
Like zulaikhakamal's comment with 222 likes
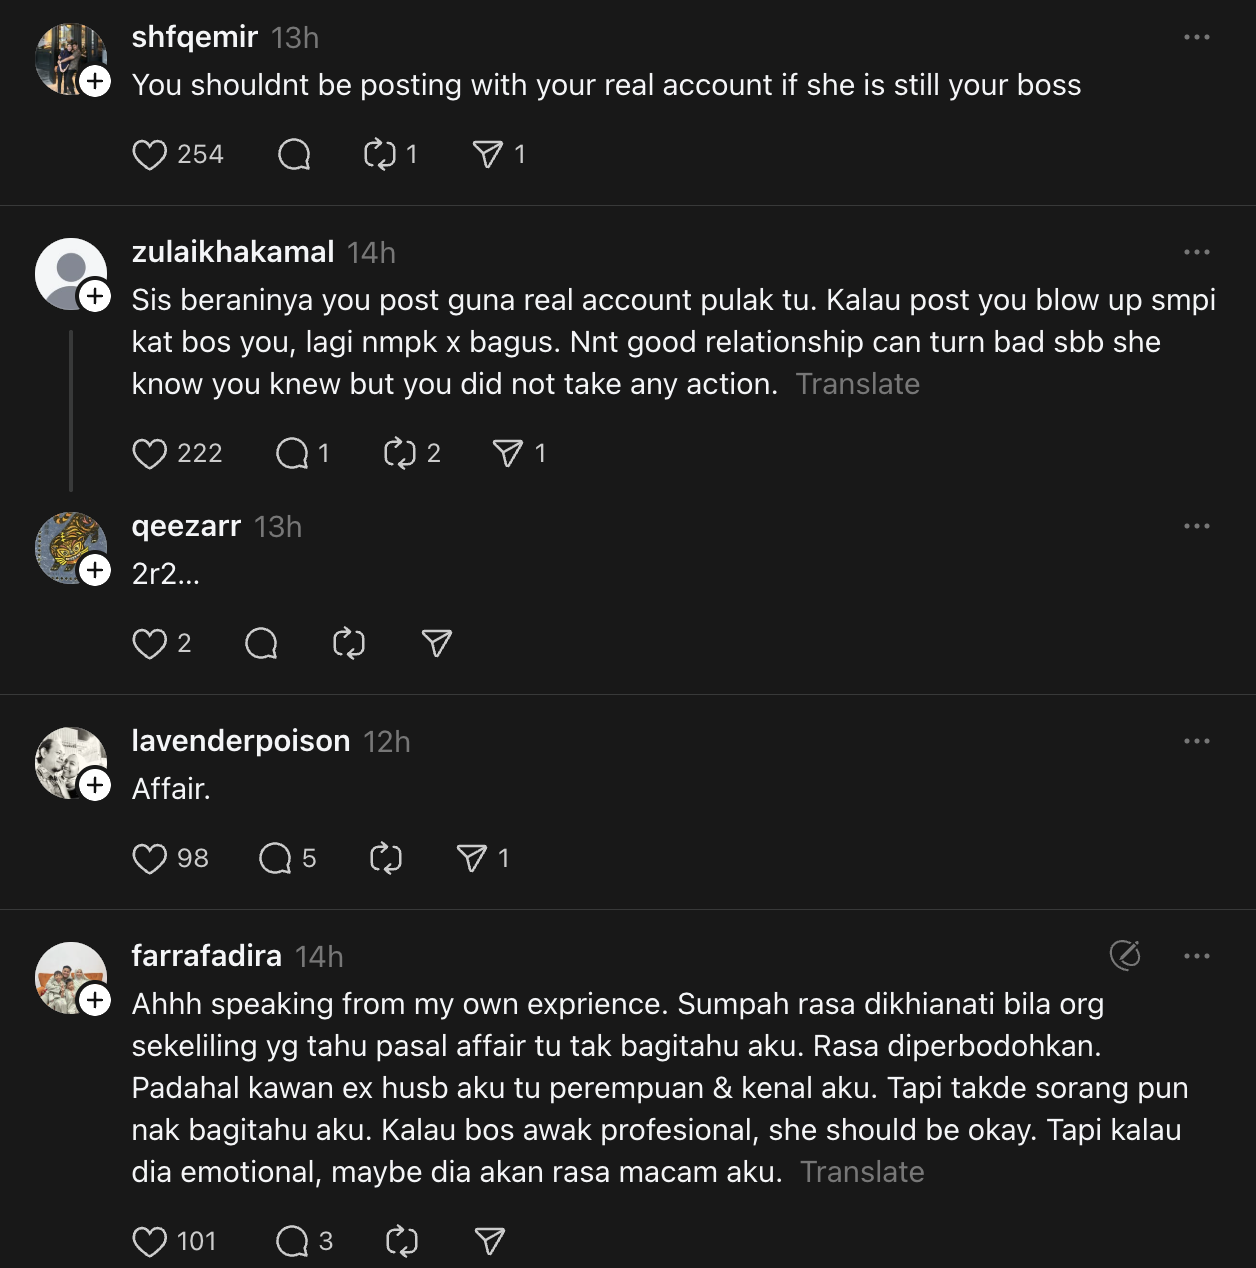click(x=150, y=454)
